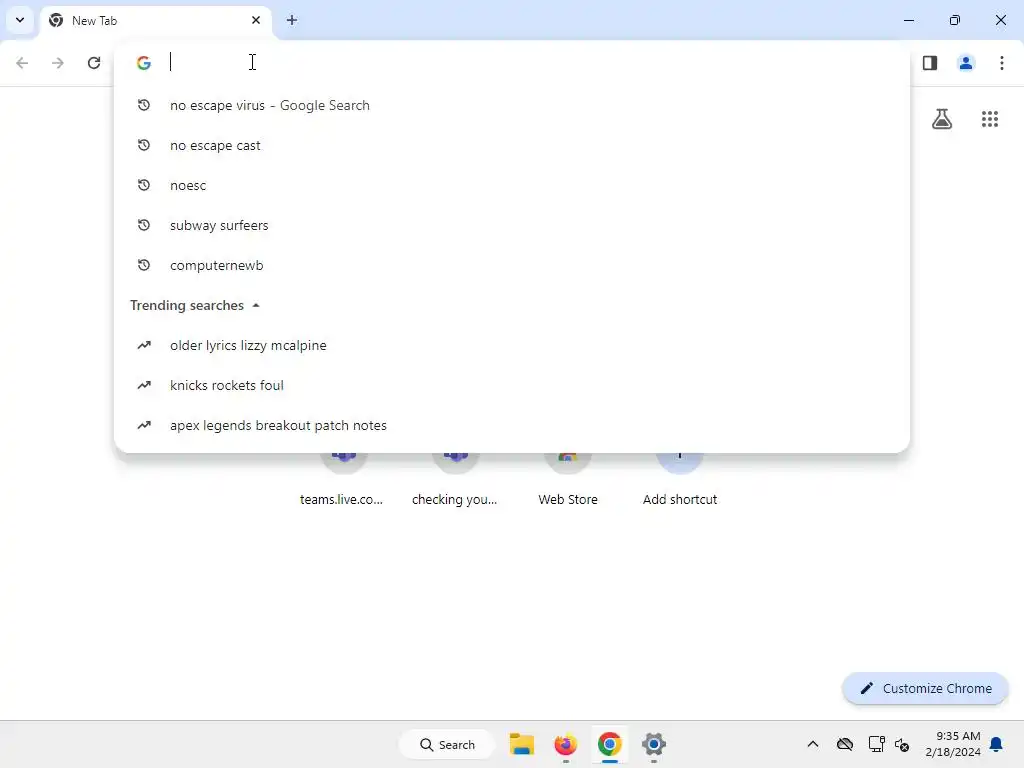Collapse the Trending searches section
The height and width of the screenshot is (768, 1024).
256,306
